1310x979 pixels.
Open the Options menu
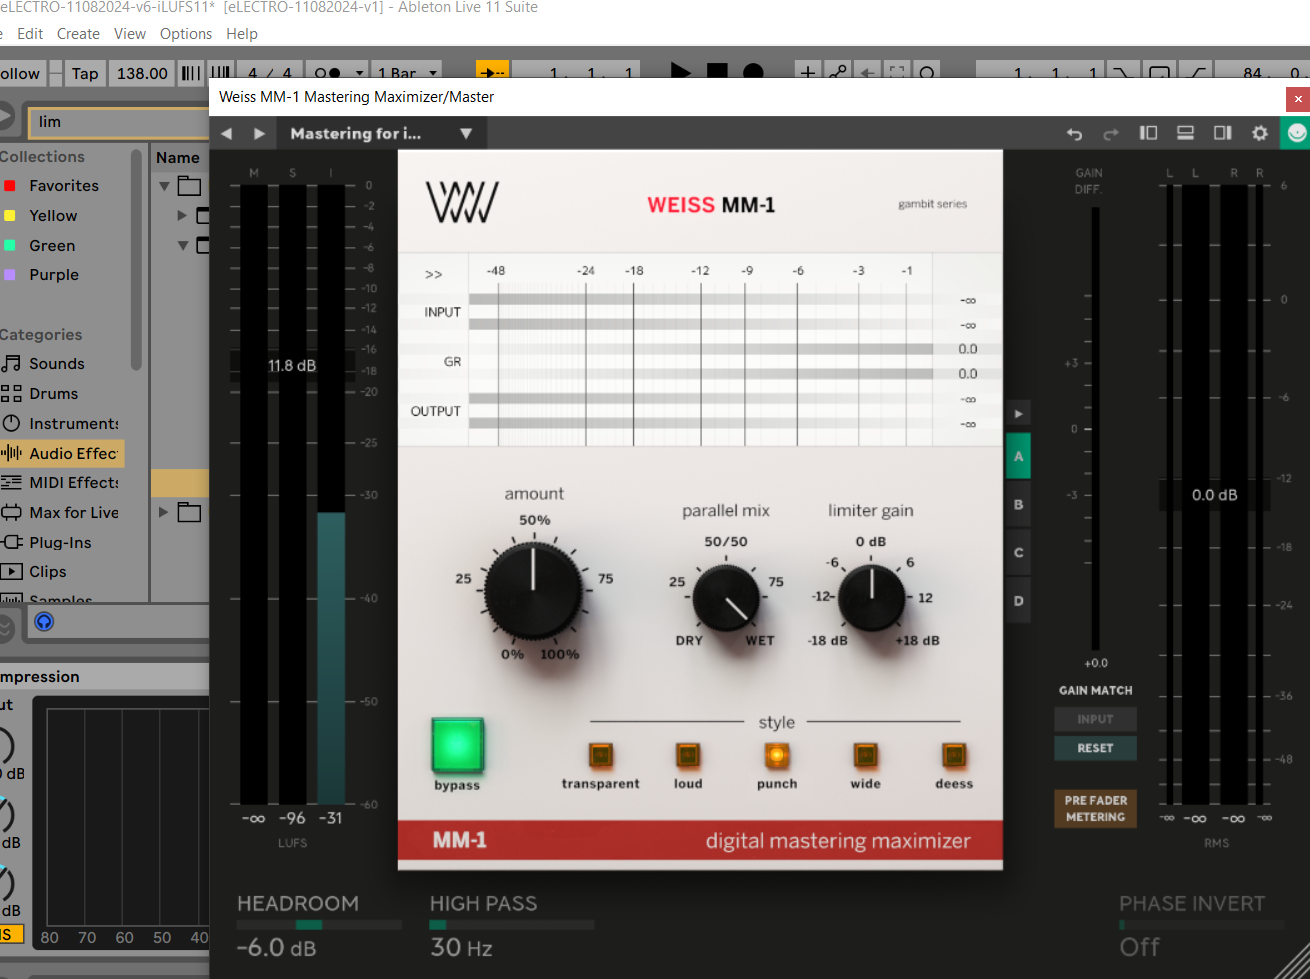[x=186, y=34]
